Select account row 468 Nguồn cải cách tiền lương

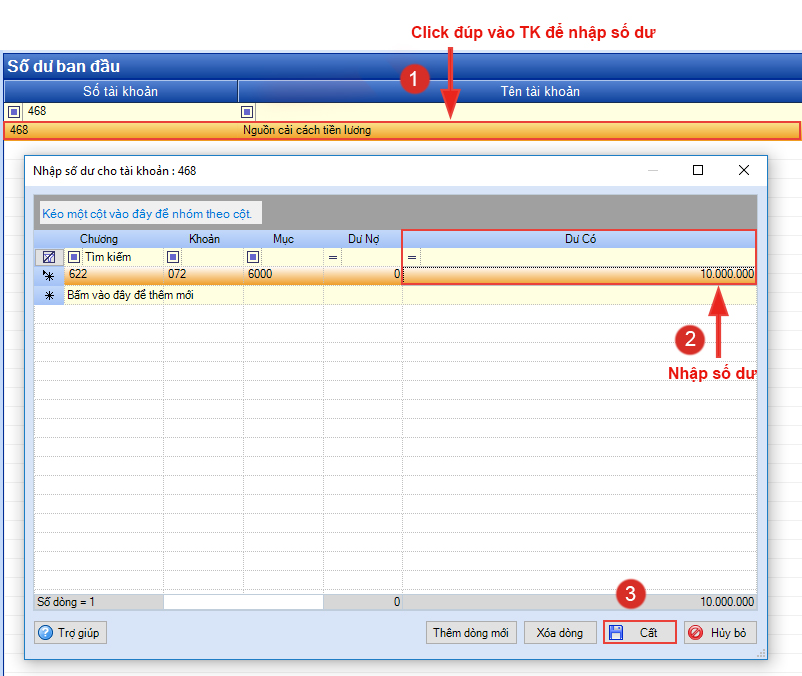(x=400, y=130)
